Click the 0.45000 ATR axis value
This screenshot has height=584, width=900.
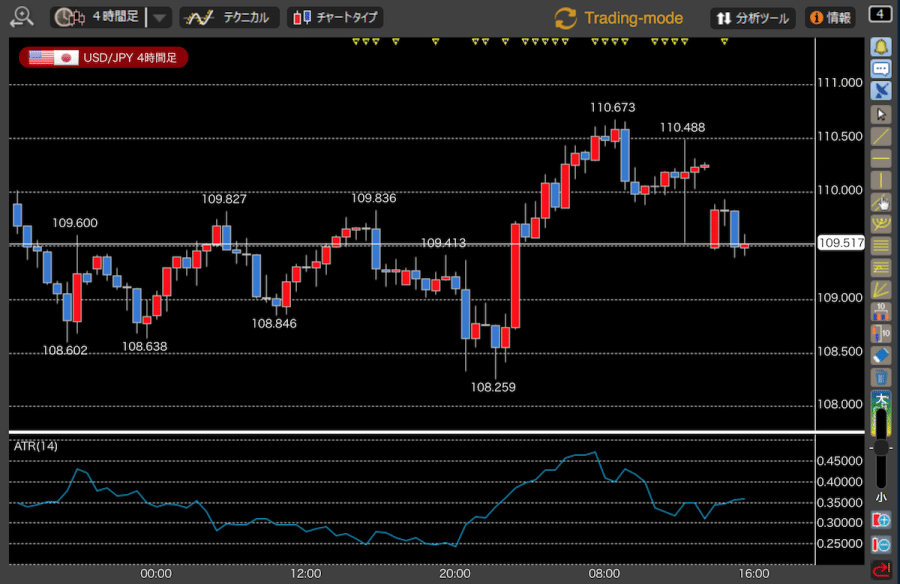click(840, 461)
